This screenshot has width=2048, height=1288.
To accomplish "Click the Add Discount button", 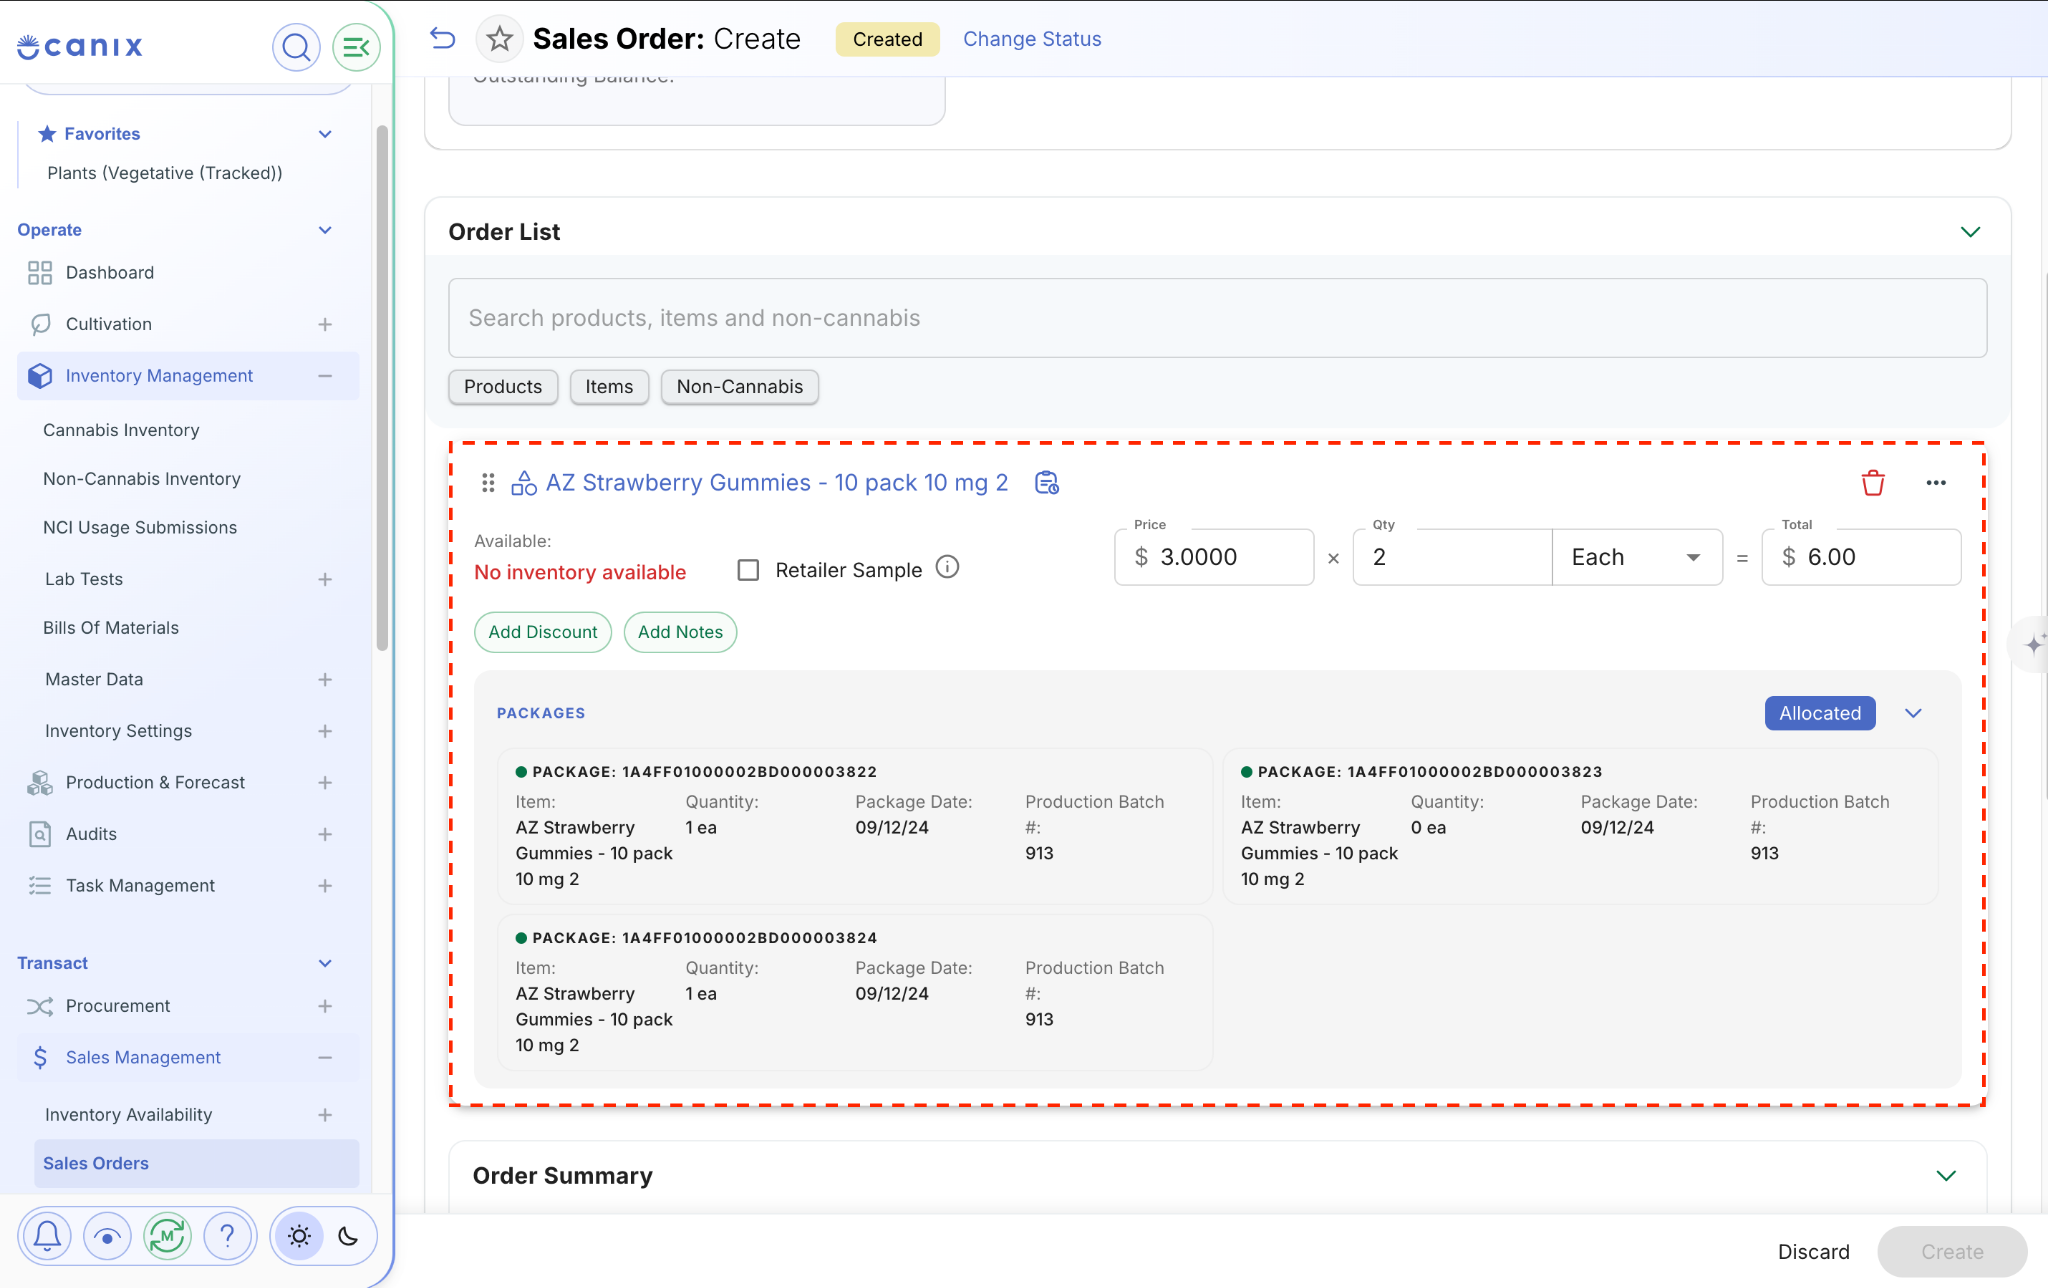I will pyautogui.click(x=542, y=632).
